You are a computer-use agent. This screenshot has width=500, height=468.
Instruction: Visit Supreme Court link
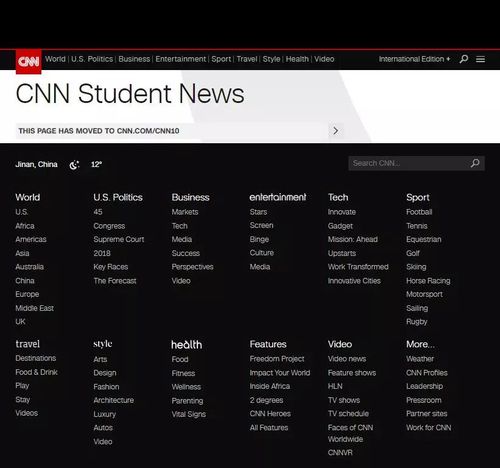point(119,239)
